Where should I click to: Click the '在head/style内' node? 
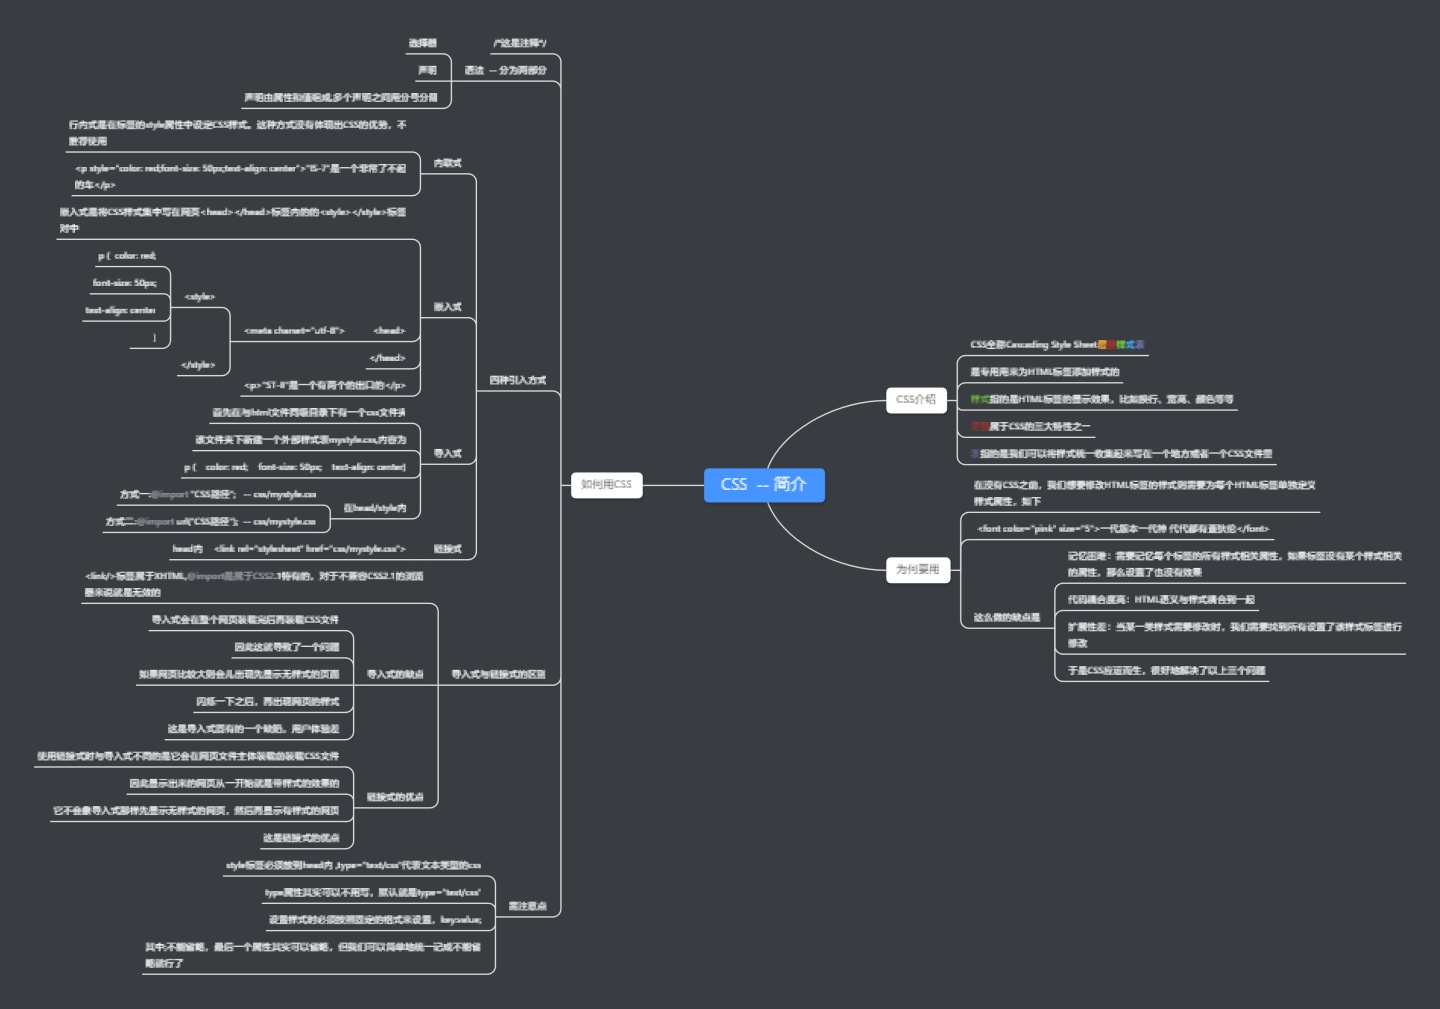click(x=375, y=508)
